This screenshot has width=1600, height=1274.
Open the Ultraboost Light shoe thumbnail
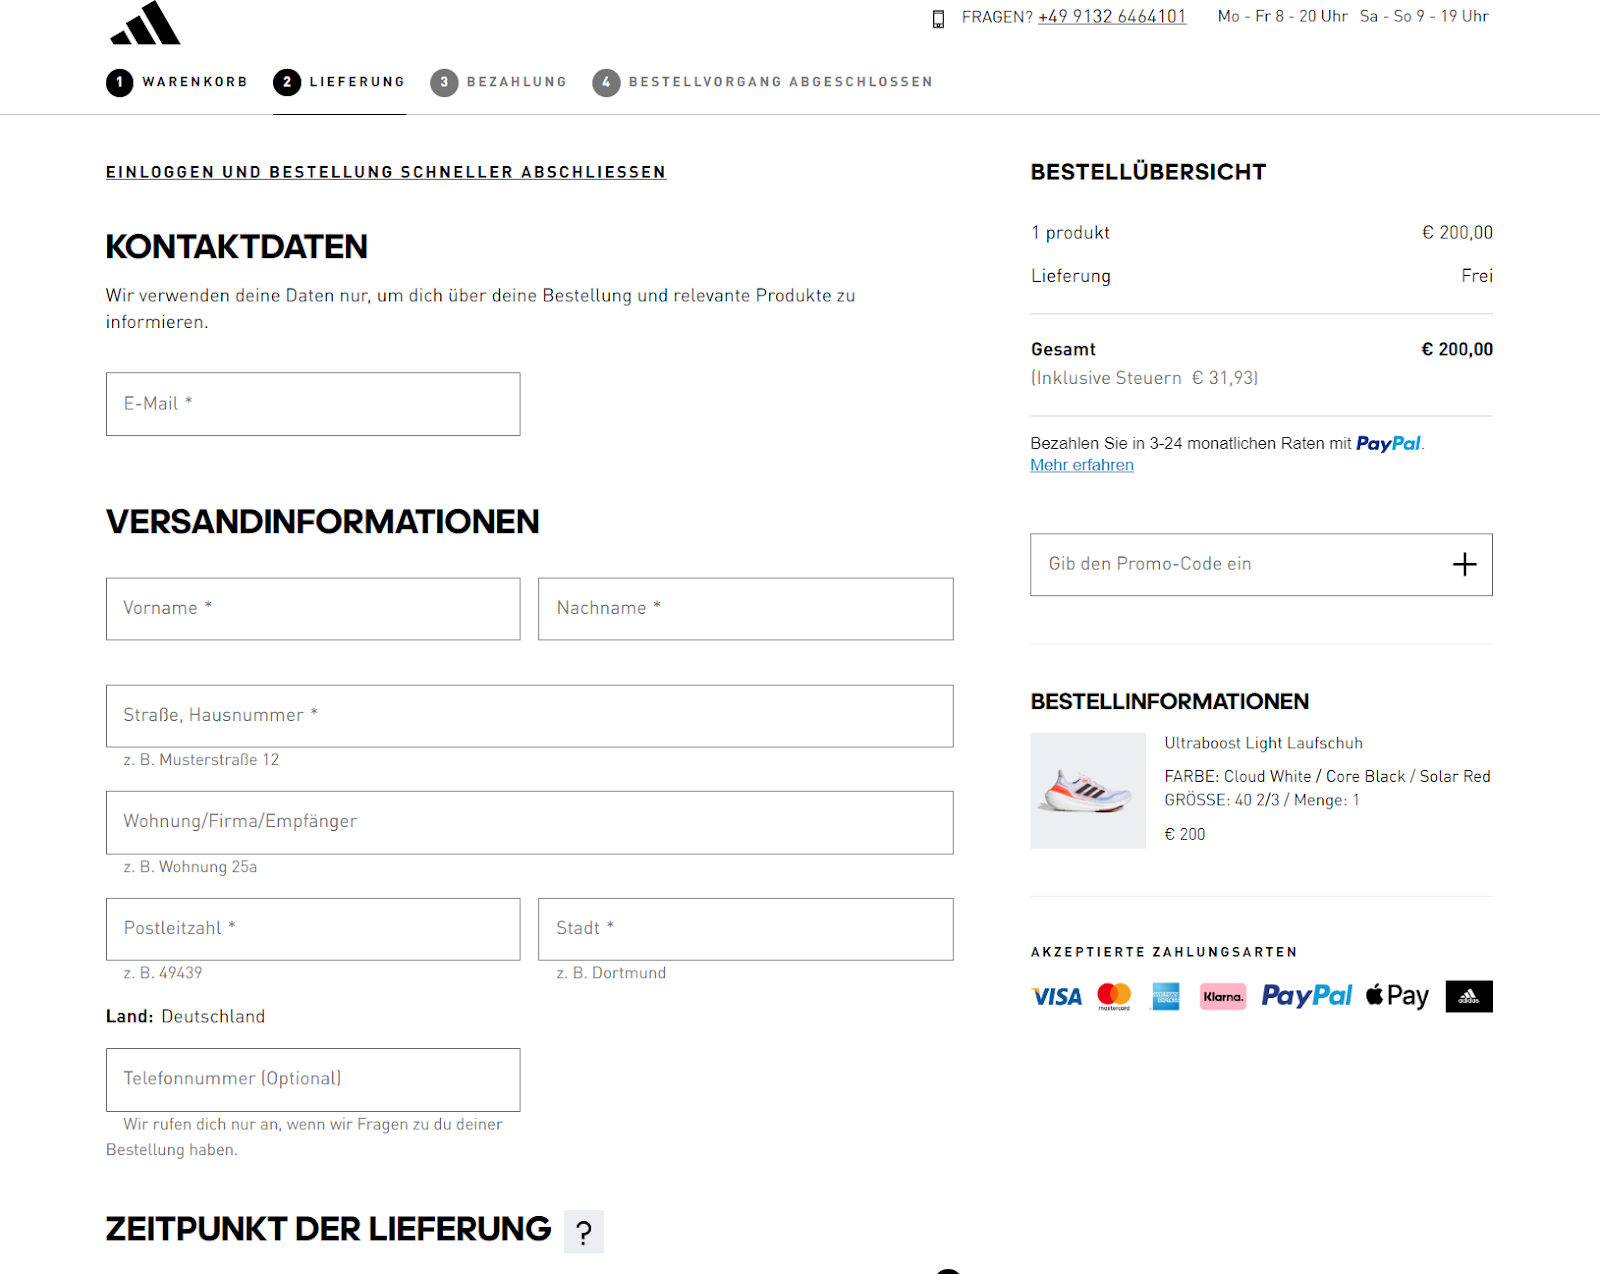[x=1088, y=791]
